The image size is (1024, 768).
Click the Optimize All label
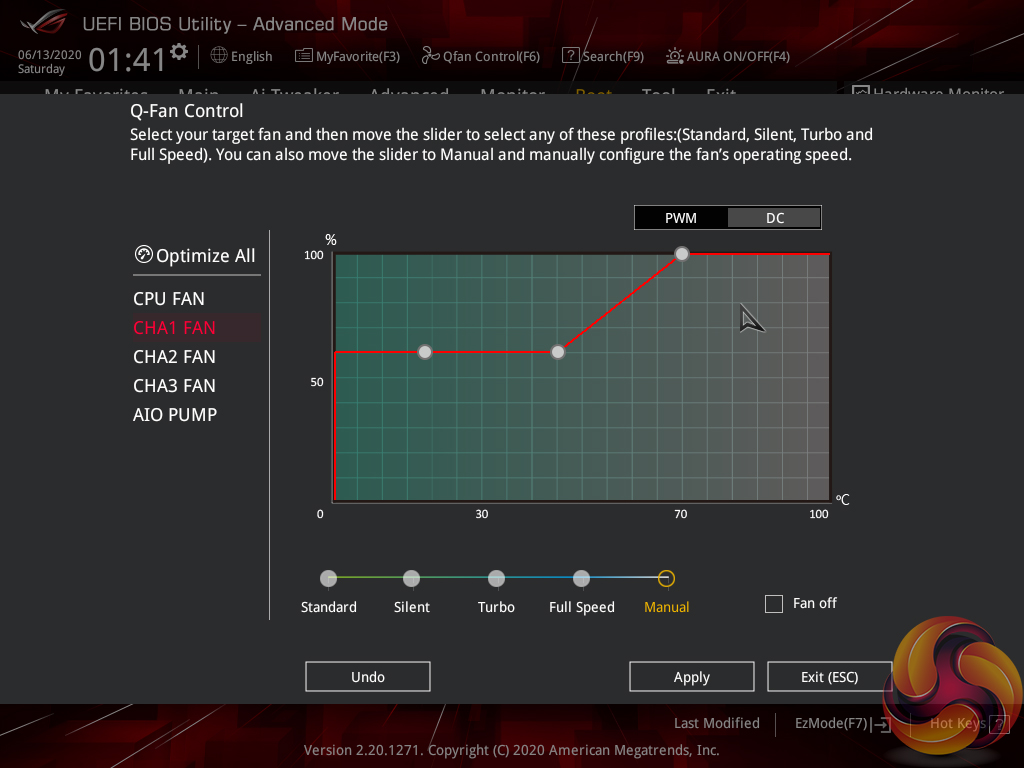[x=206, y=255]
